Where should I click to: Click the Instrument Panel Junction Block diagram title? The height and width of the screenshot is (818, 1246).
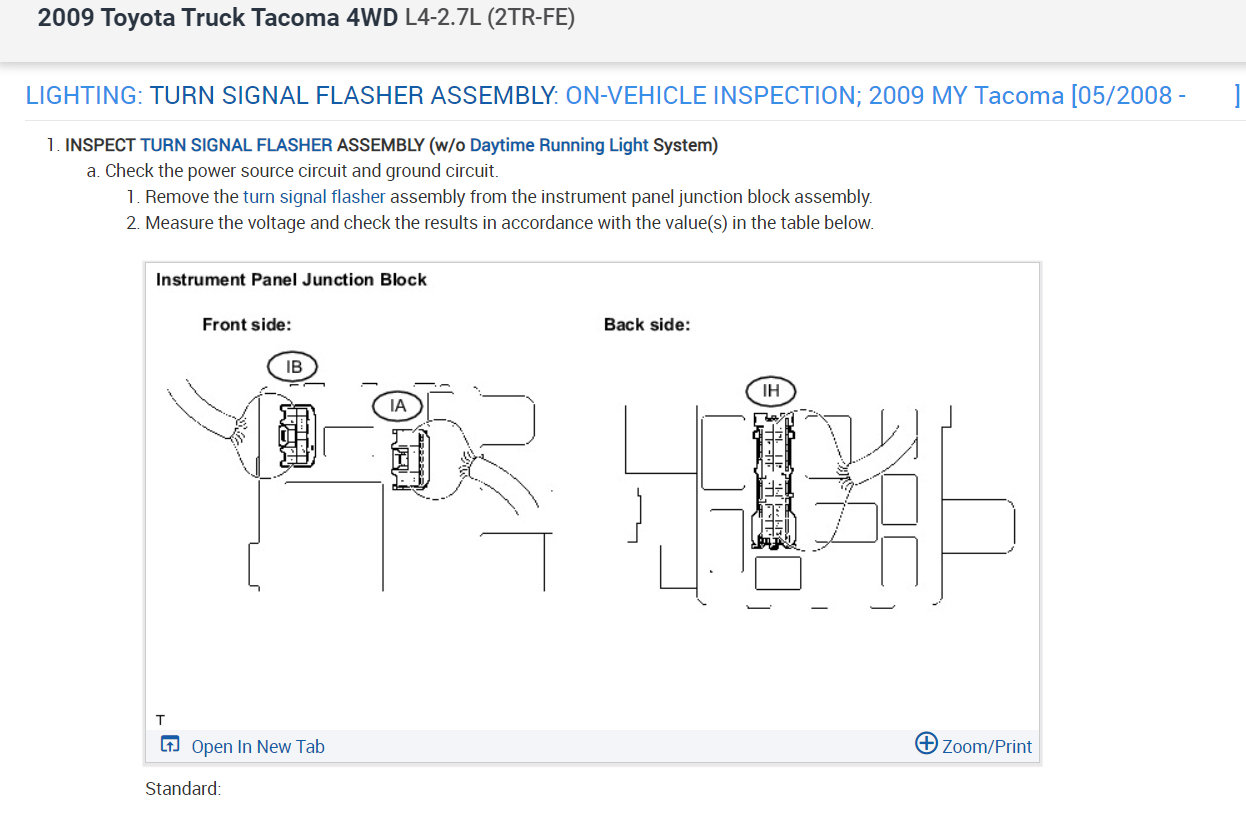291,280
